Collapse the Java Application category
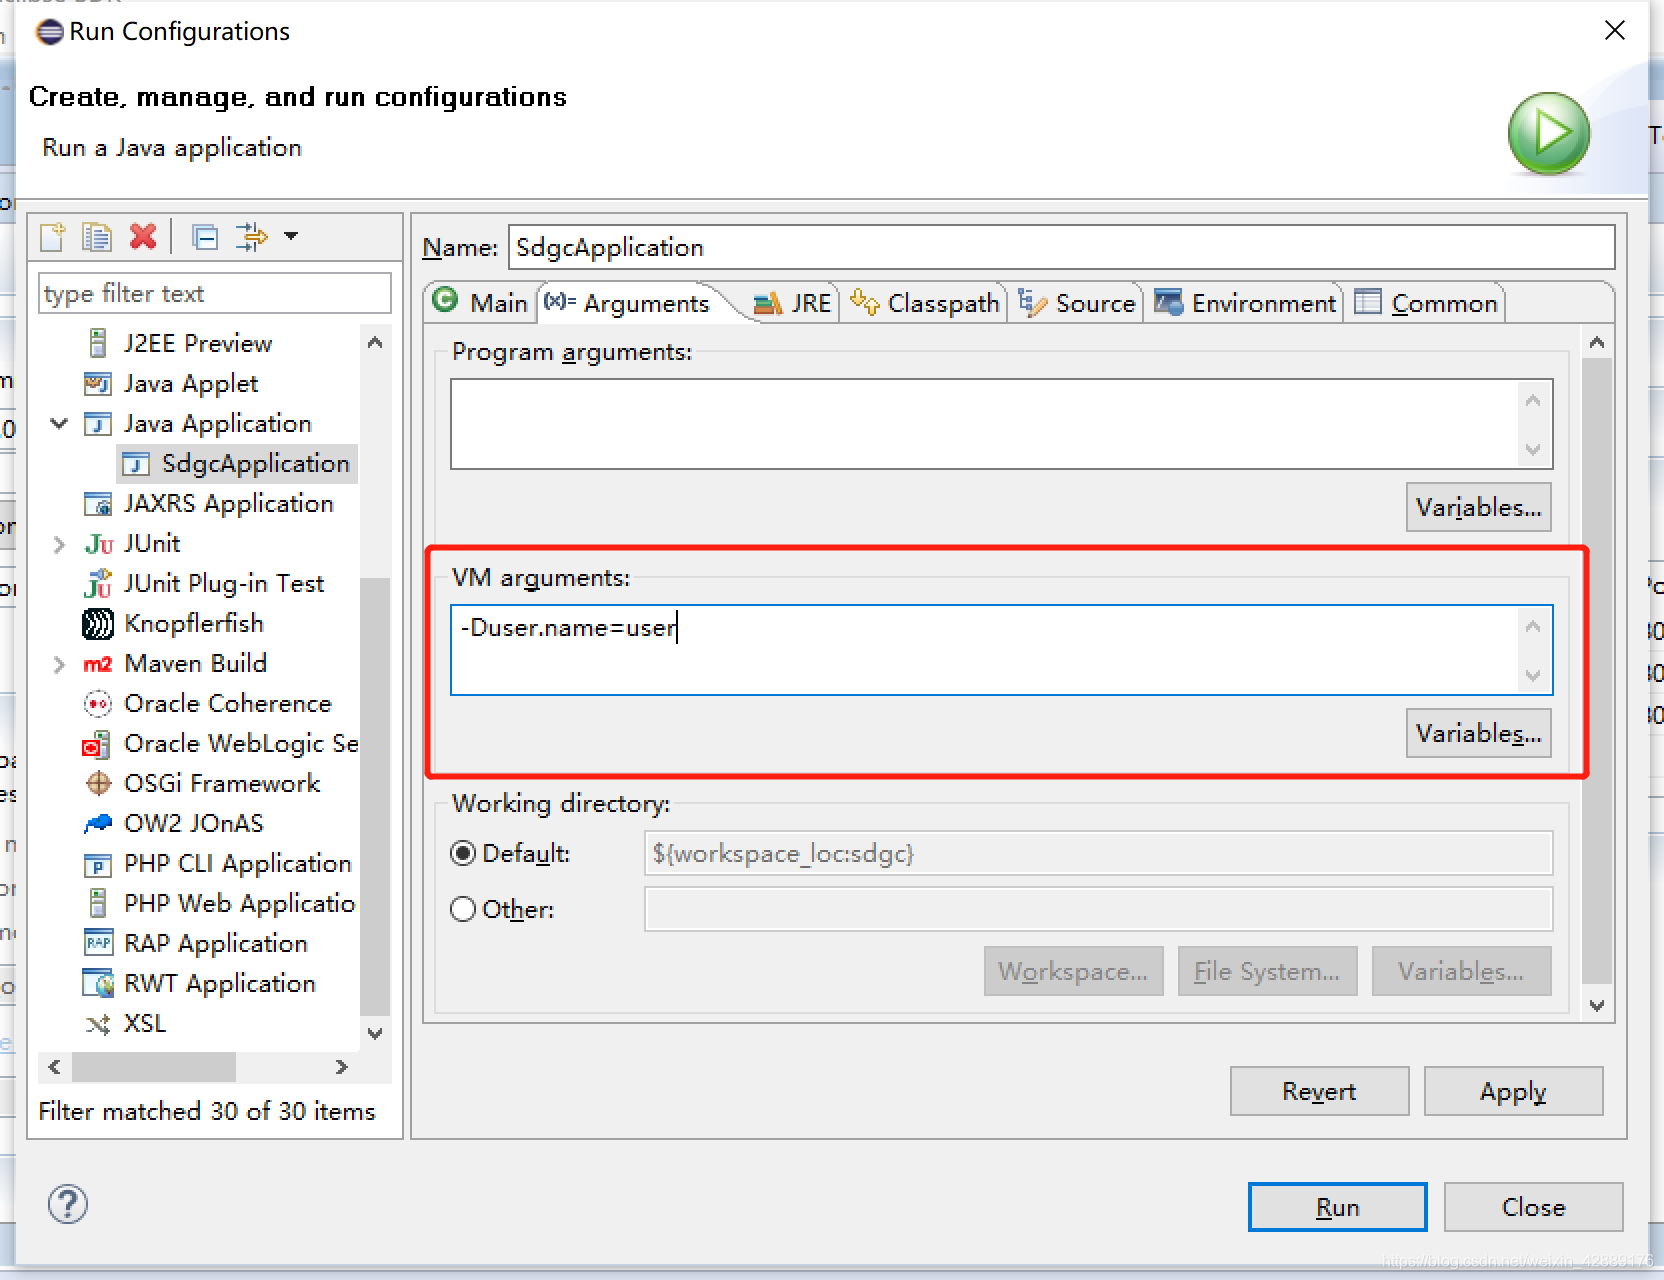This screenshot has height=1280, width=1664. (x=57, y=423)
